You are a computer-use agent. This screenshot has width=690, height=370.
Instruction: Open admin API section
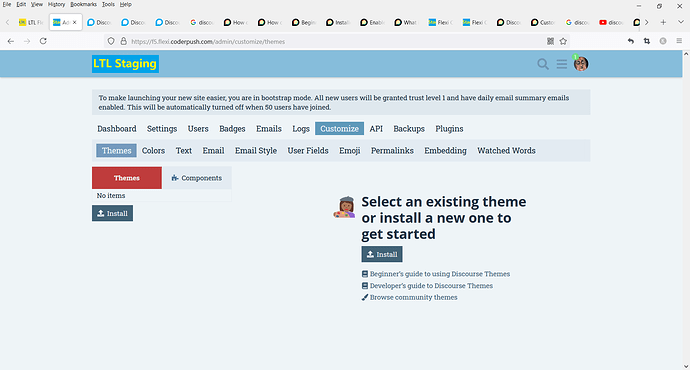(x=376, y=128)
